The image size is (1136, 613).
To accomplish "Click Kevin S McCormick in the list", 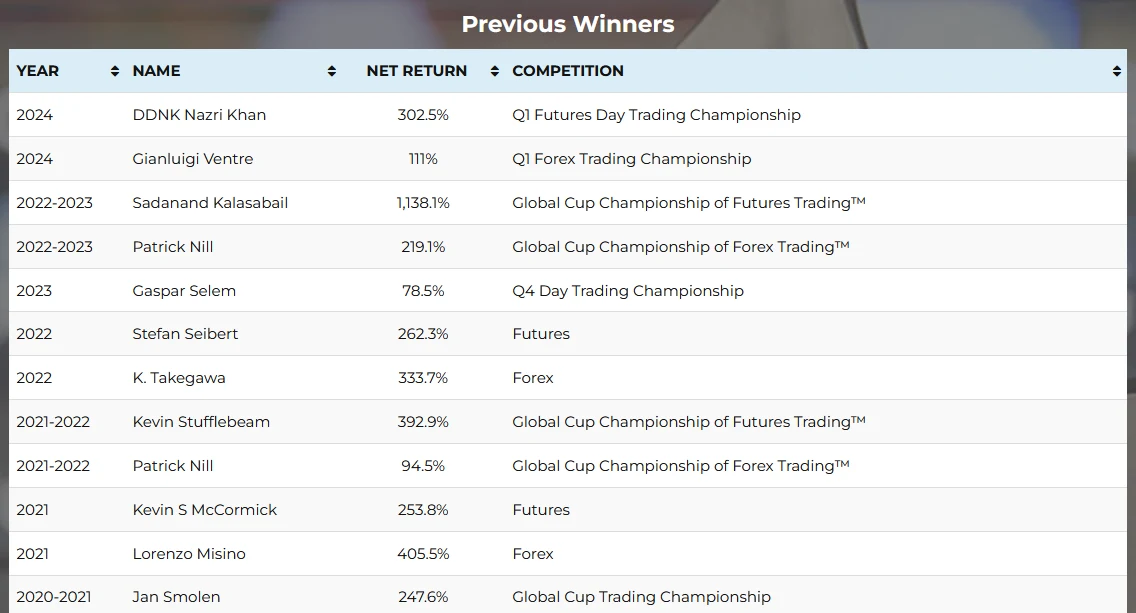I will [x=205, y=510].
